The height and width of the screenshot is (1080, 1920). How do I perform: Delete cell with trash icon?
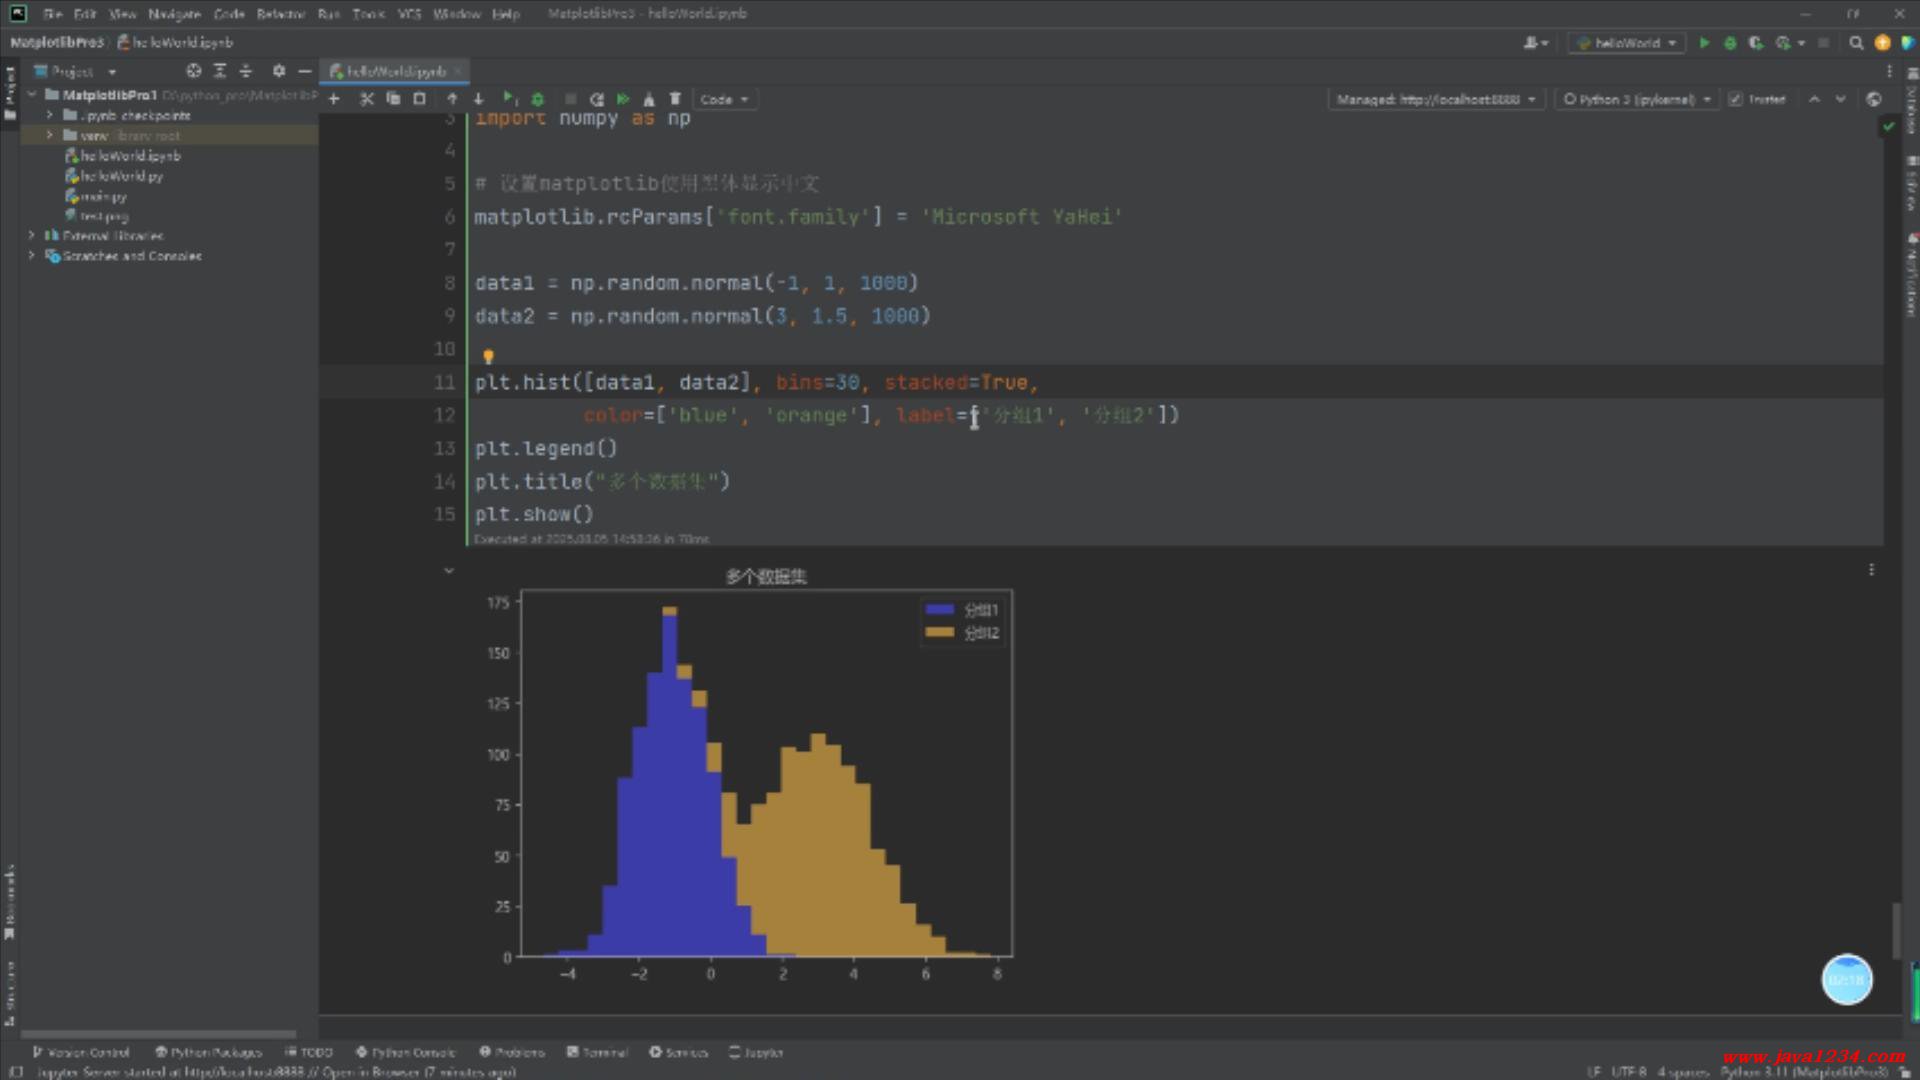(675, 99)
